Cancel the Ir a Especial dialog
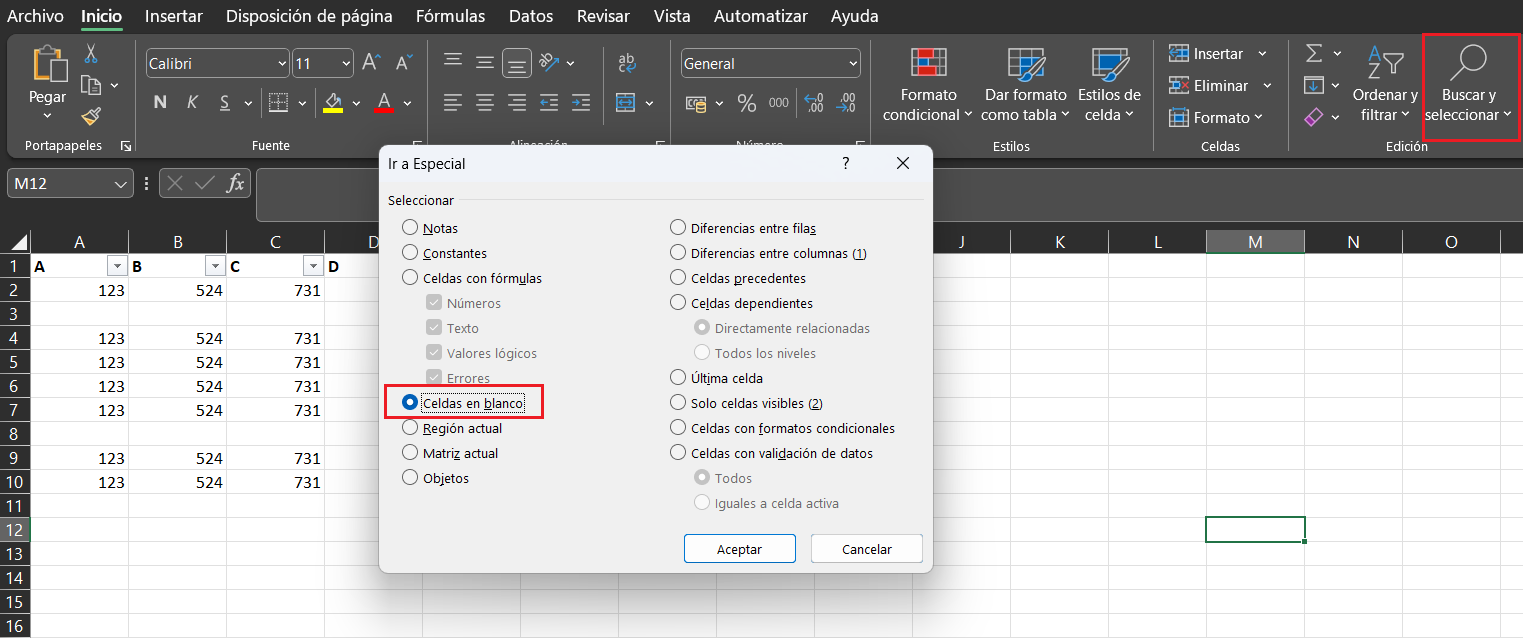This screenshot has height=638, width=1523. (x=866, y=548)
